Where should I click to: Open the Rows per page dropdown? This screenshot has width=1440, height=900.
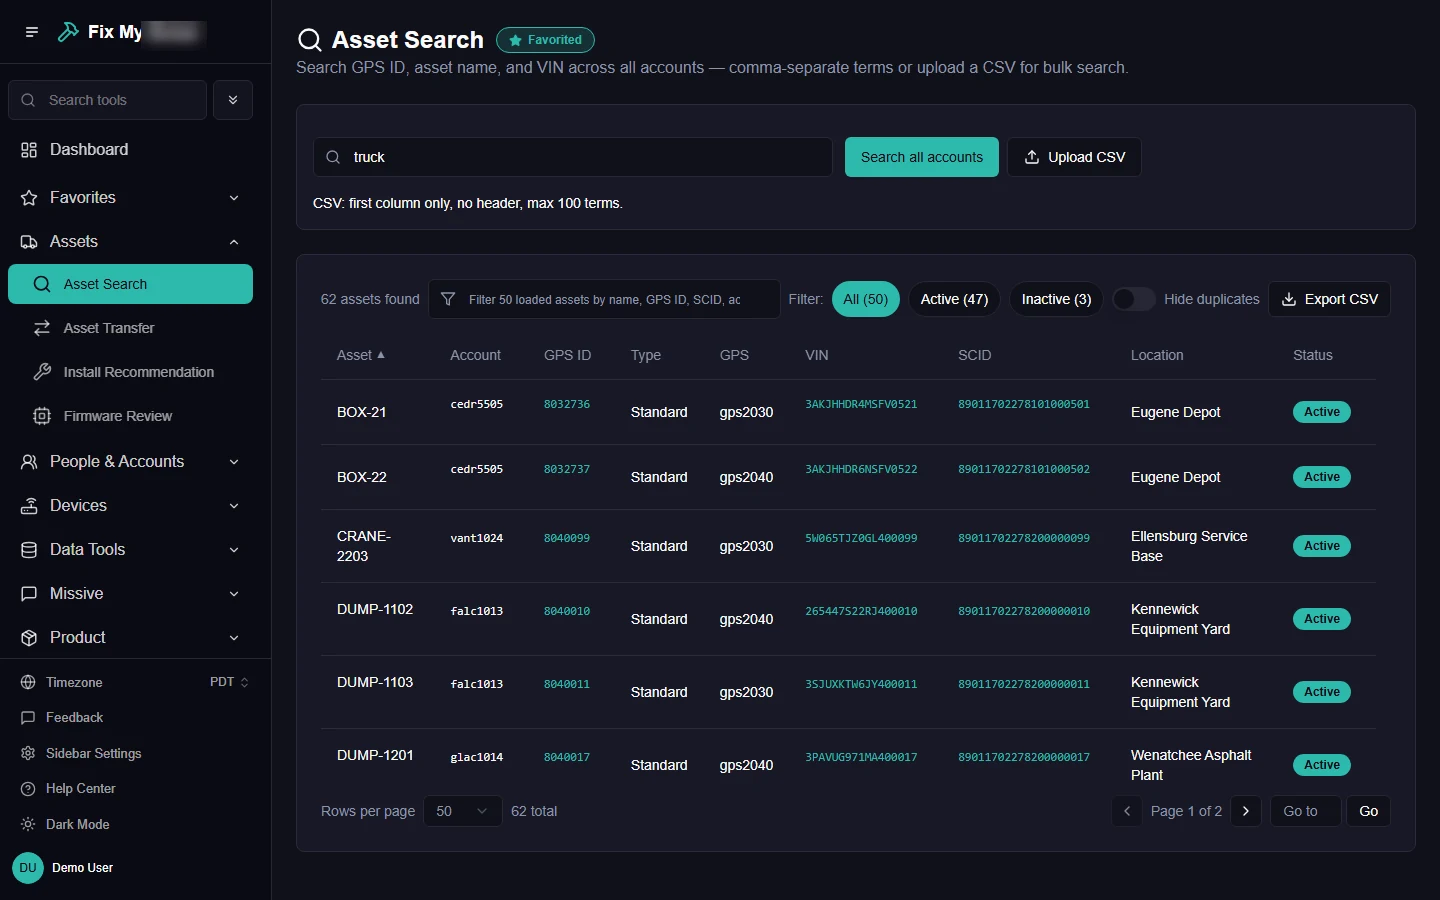point(463,811)
